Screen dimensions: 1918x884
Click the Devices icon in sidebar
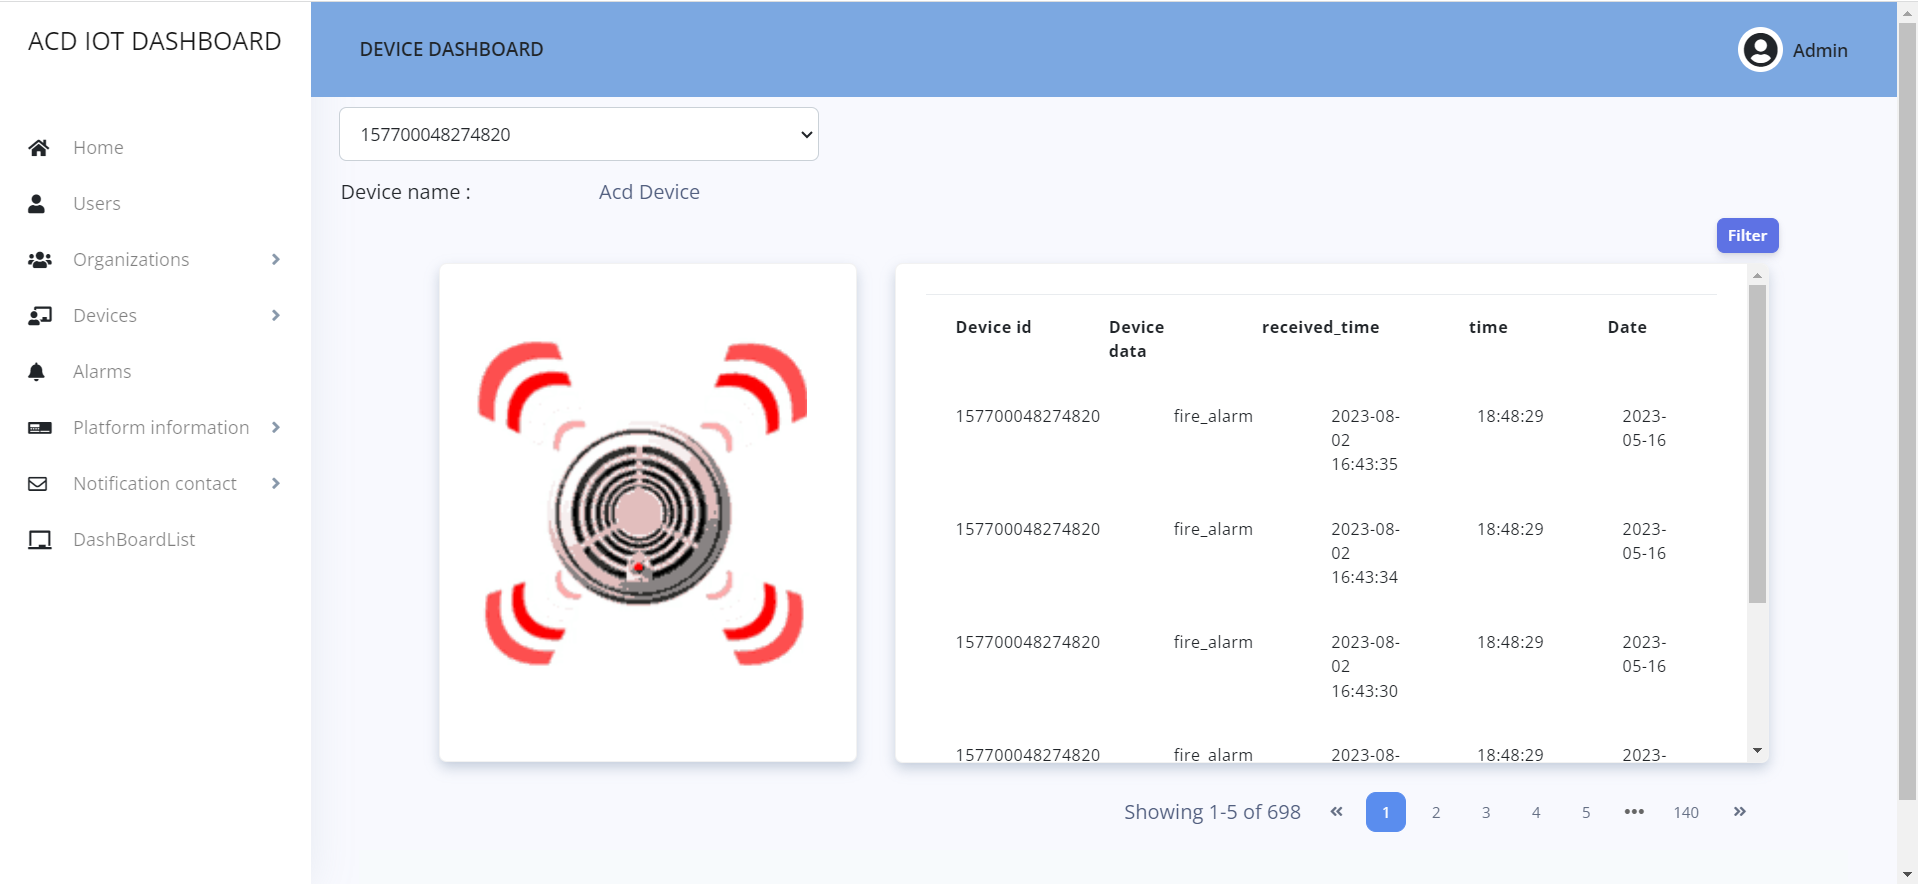(39, 316)
